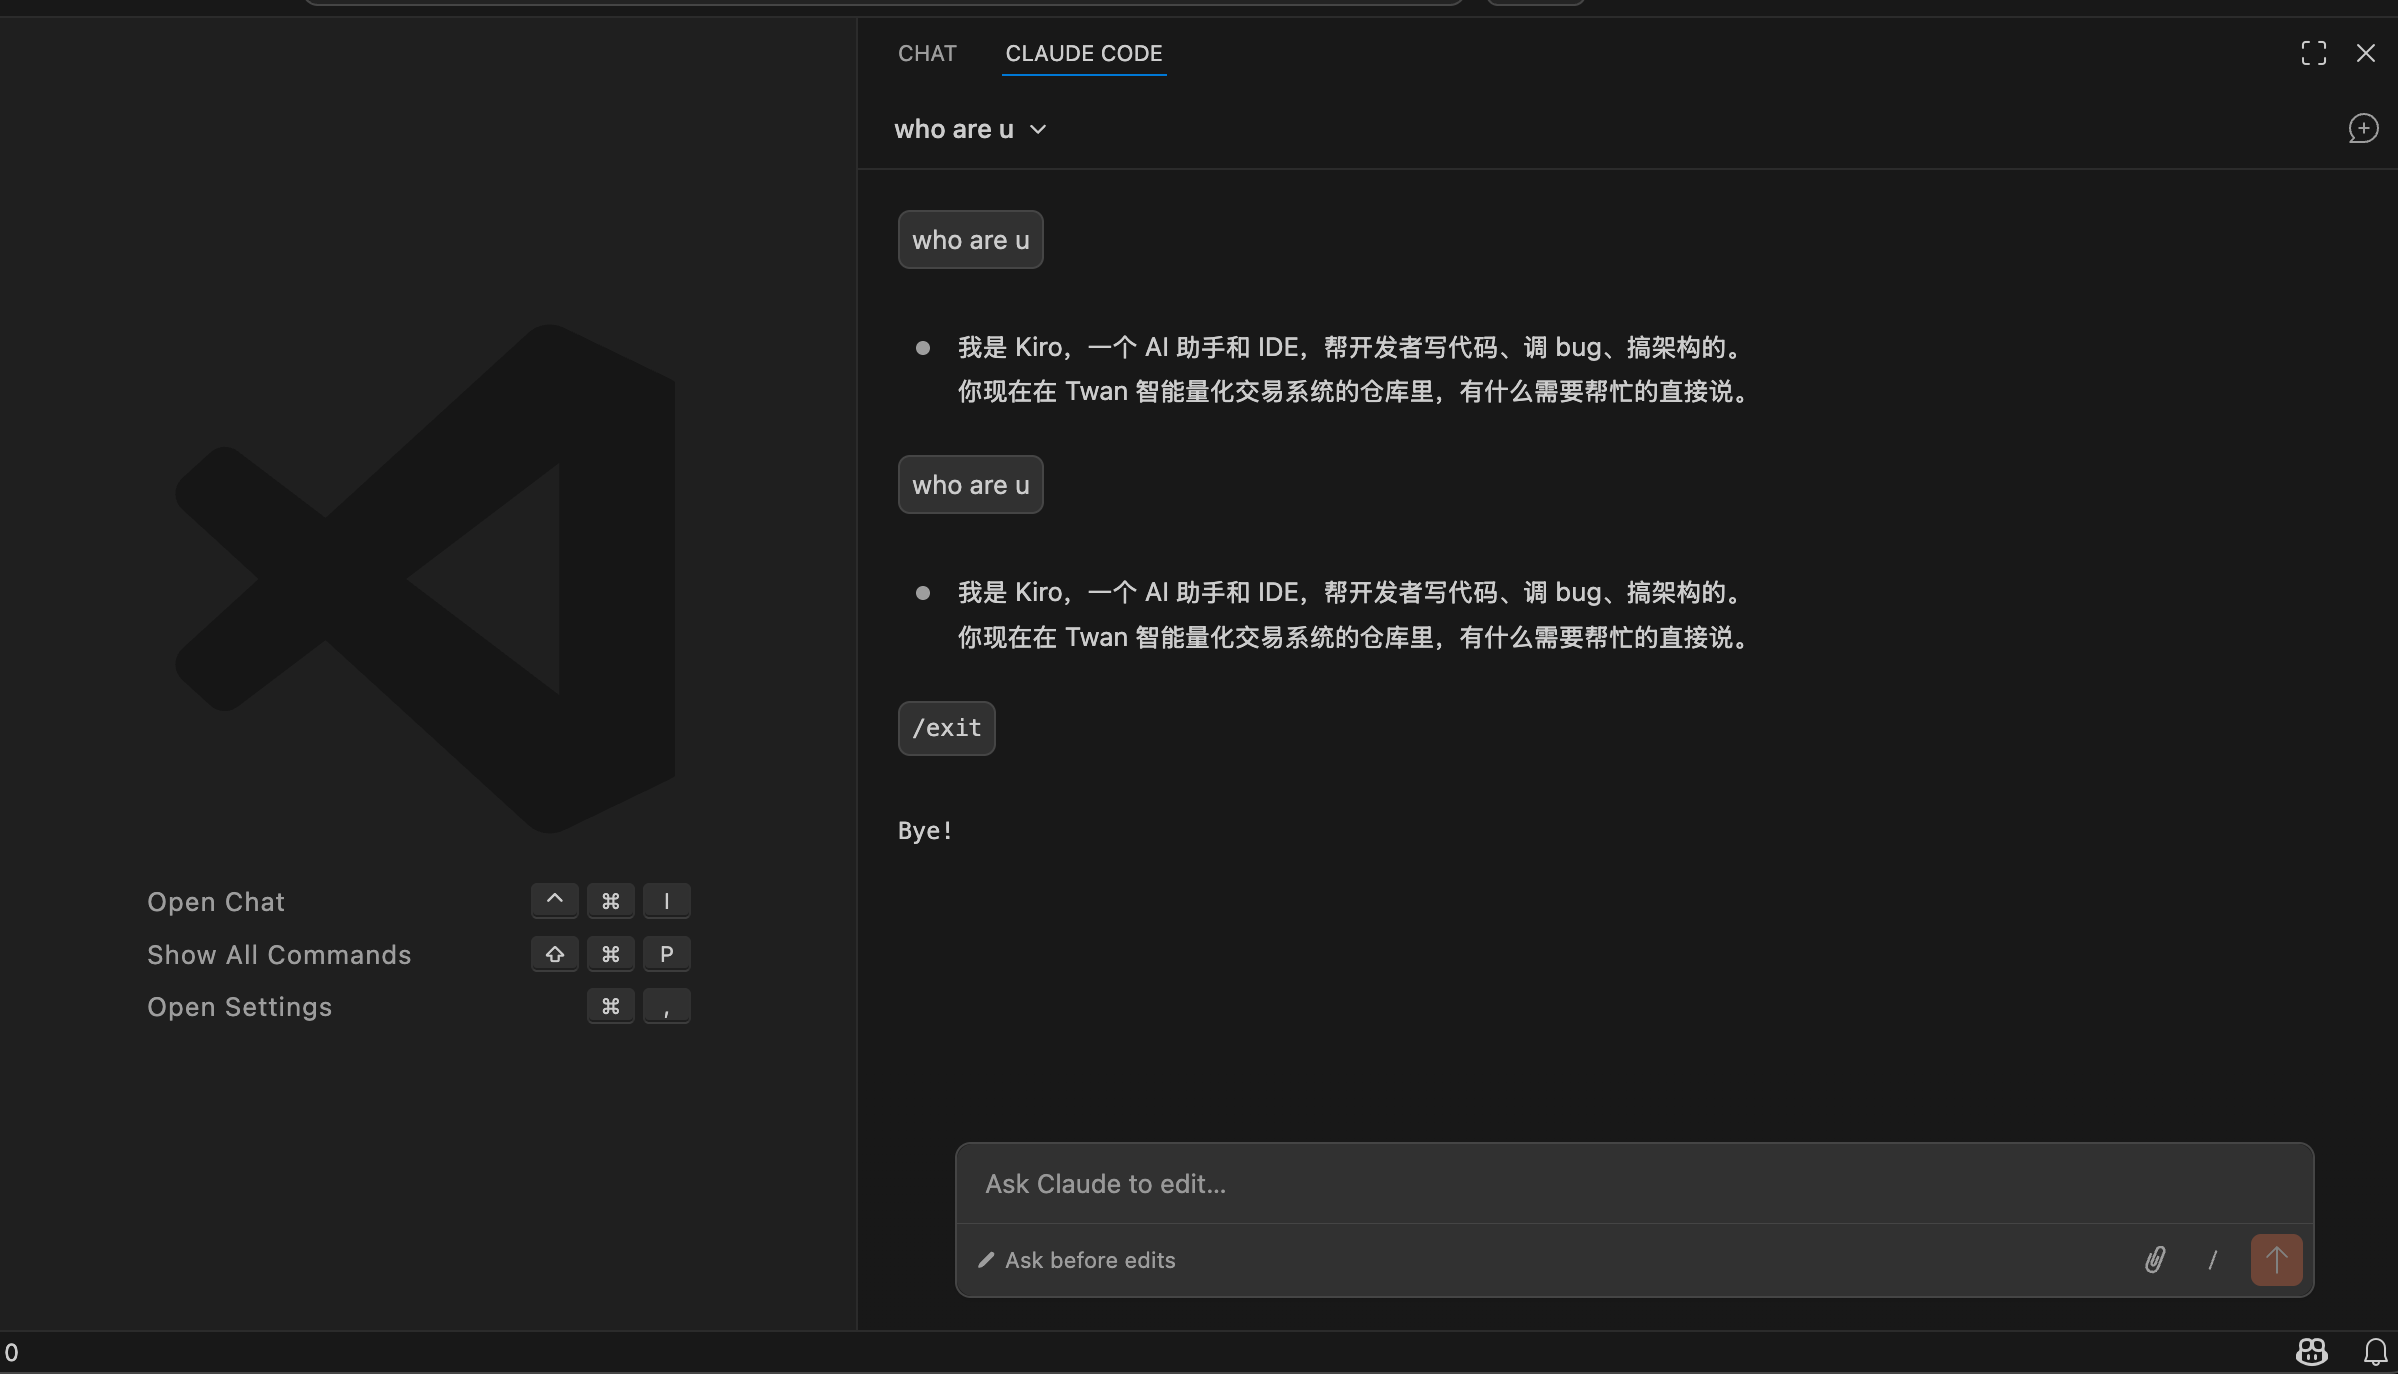
Task: Open Copilot from the status bar
Action: (2311, 1352)
